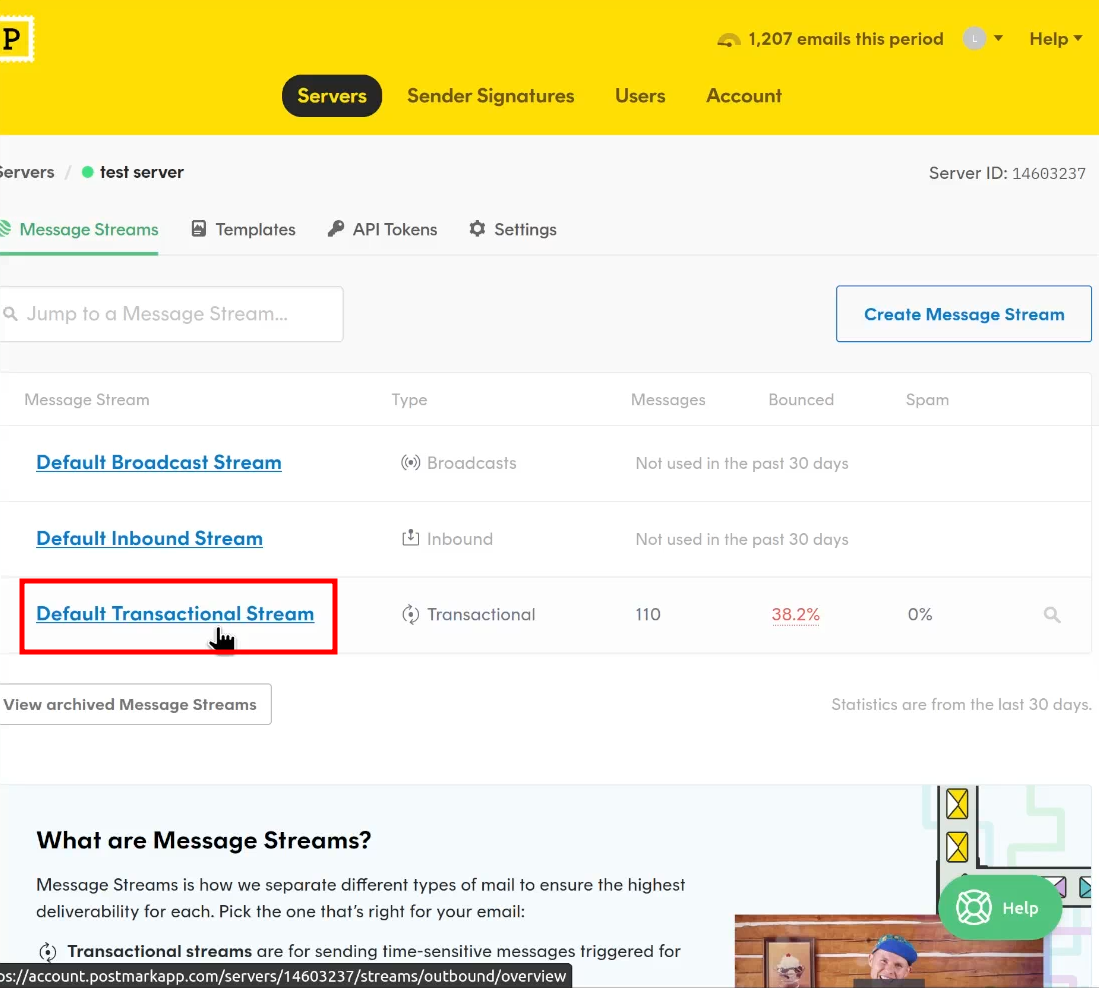
Task: Click the test server breadcrumb name
Action: click(142, 172)
